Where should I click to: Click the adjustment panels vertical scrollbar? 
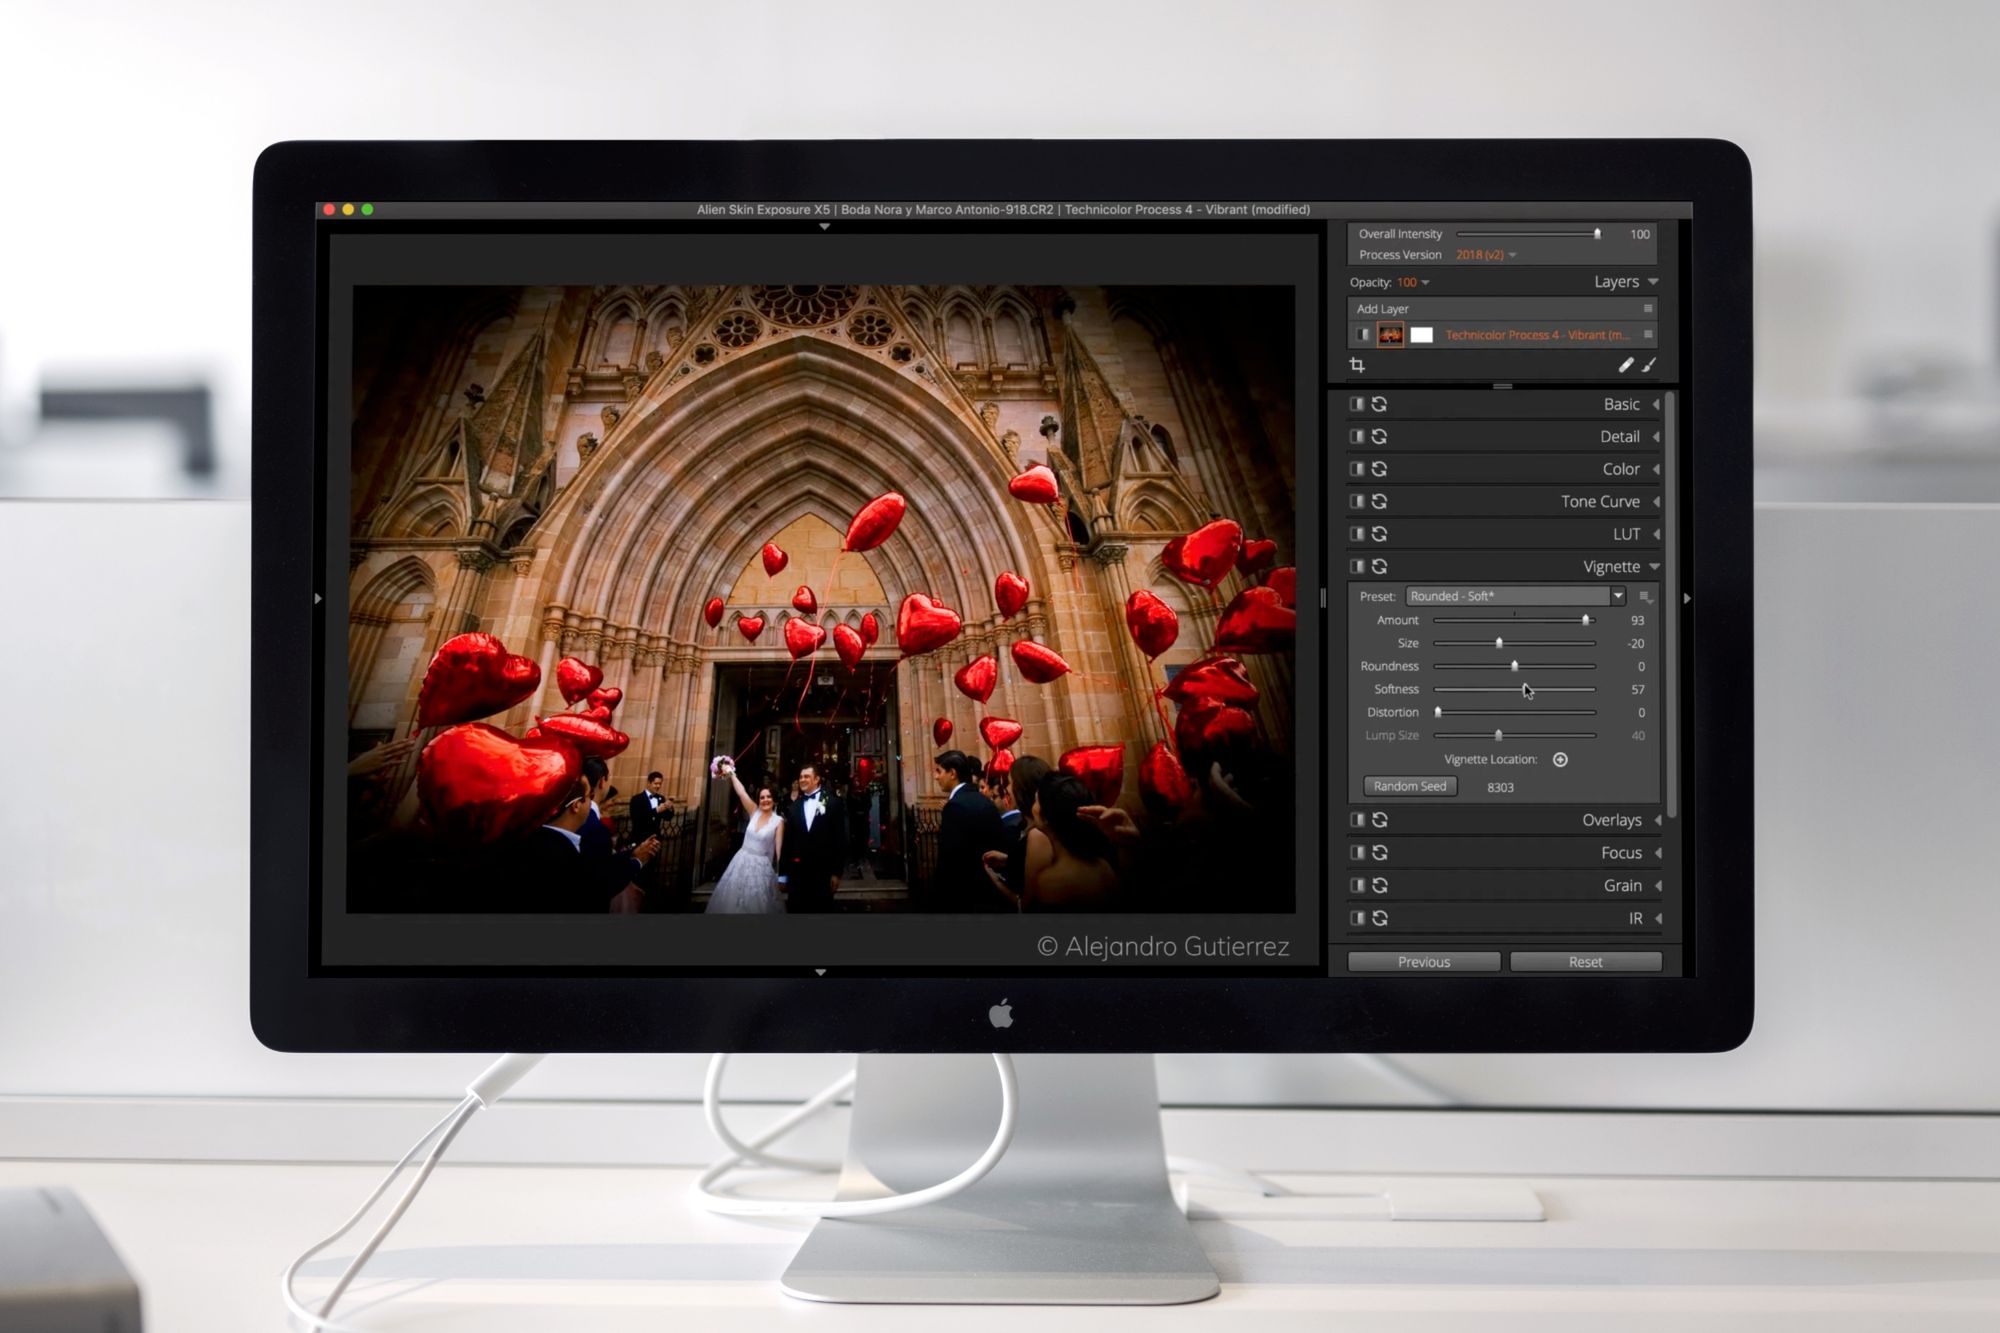1672,607
